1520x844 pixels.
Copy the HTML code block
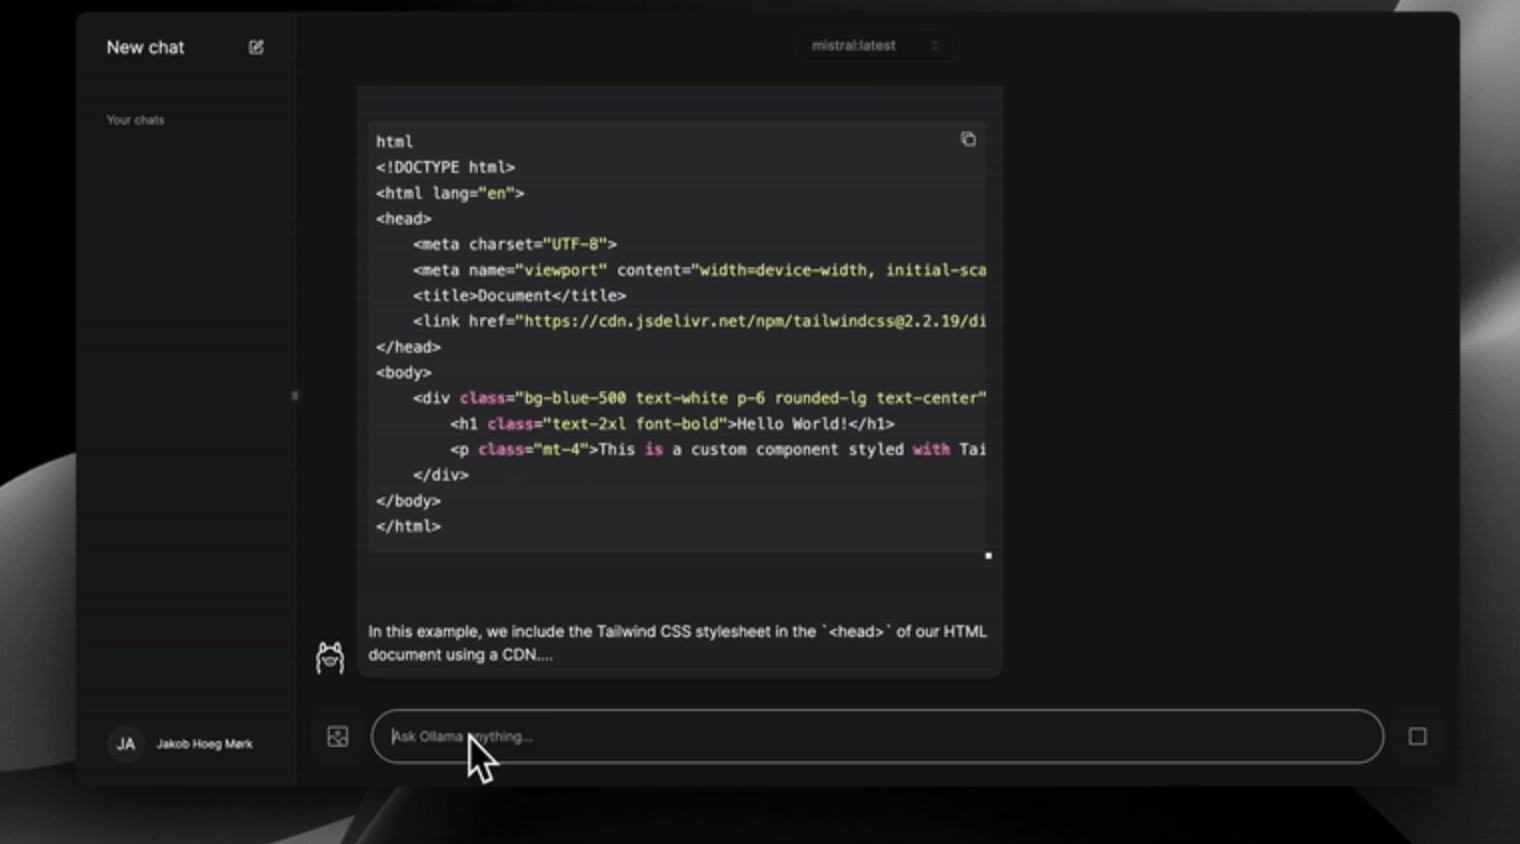[x=968, y=139]
